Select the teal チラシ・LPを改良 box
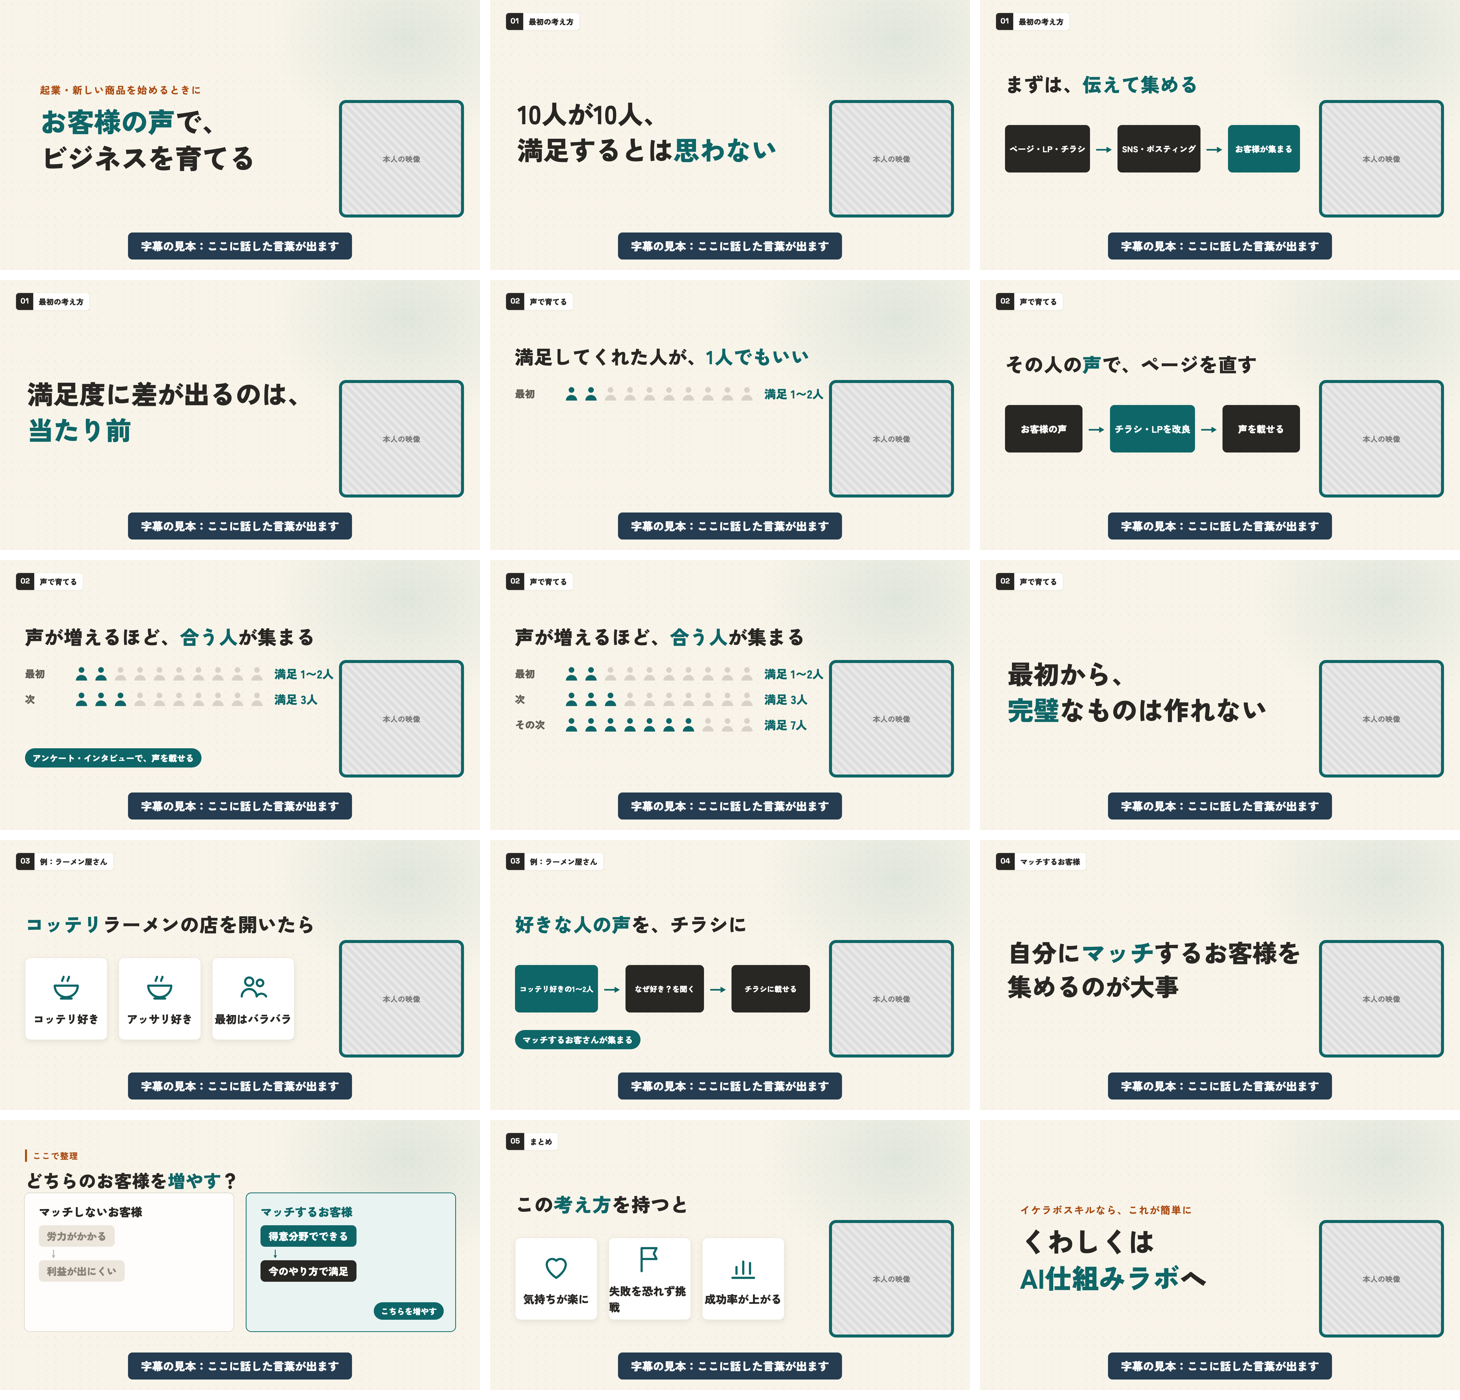This screenshot has height=1400, width=1460. [1152, 429]
